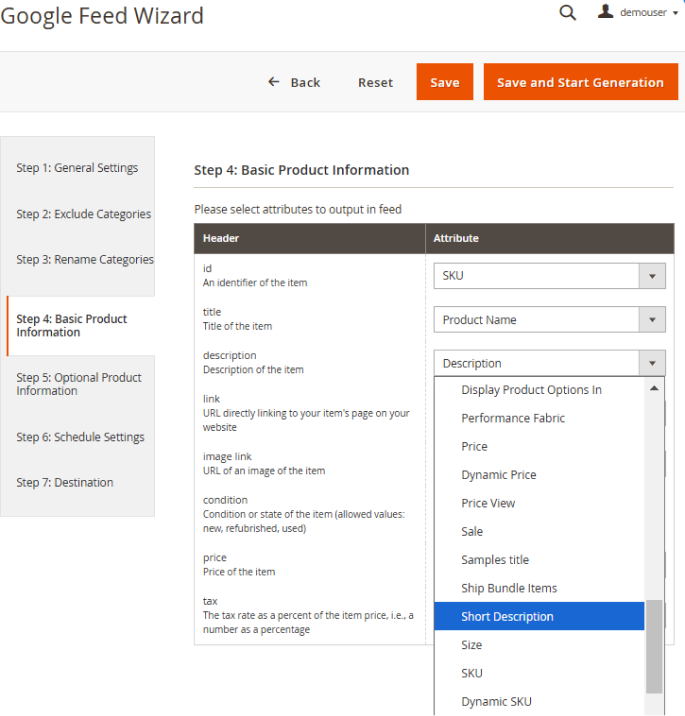Click the 'An identifier of the item' text
This screenshot has width=685, height=716.
(255, 283)
